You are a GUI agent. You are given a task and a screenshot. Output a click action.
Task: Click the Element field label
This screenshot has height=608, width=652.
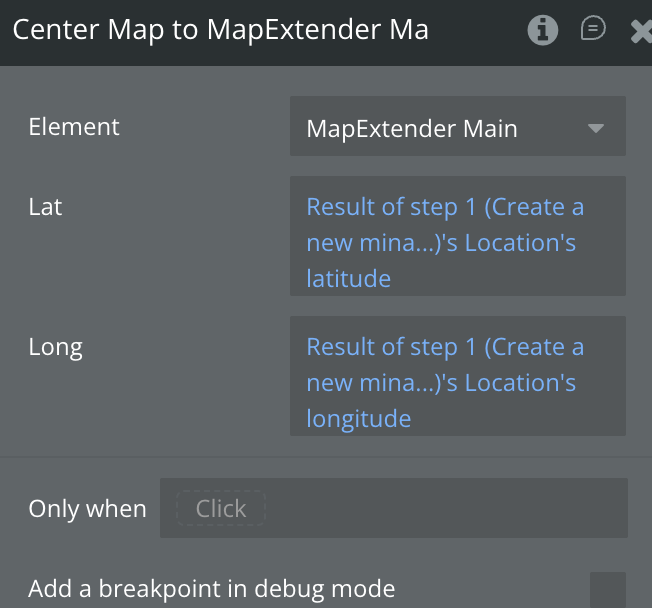[x=74, y=127]
